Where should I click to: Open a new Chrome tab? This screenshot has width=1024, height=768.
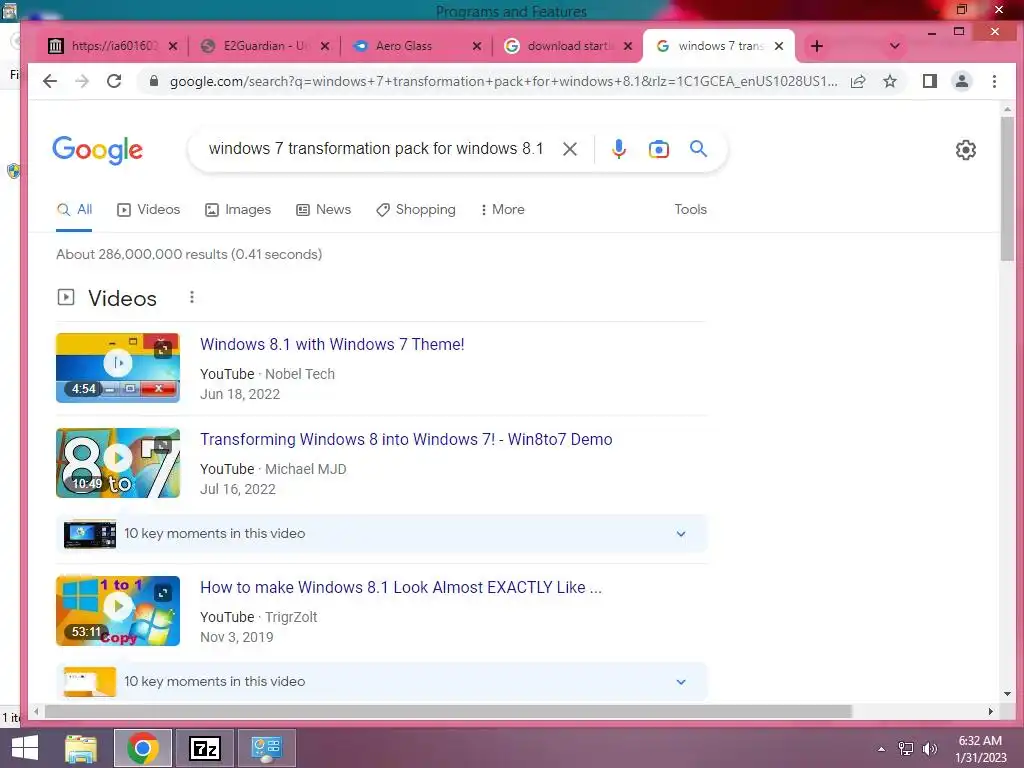coord(816,46)
